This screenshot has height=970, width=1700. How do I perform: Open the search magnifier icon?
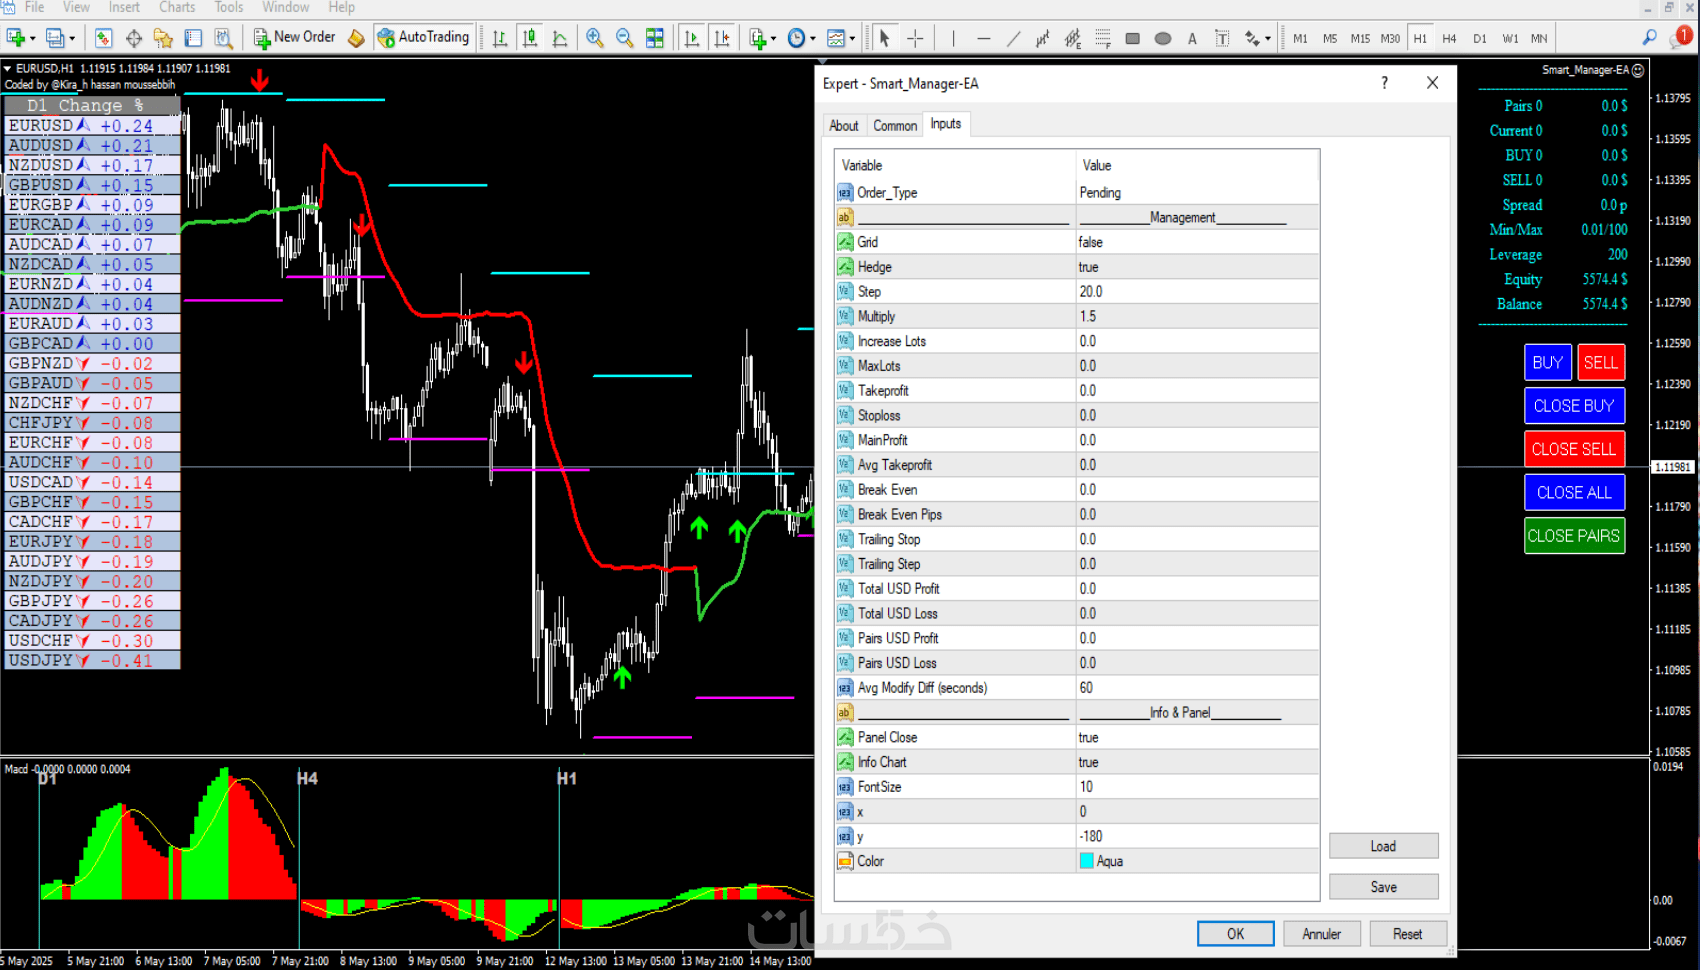click(1650, 37)
